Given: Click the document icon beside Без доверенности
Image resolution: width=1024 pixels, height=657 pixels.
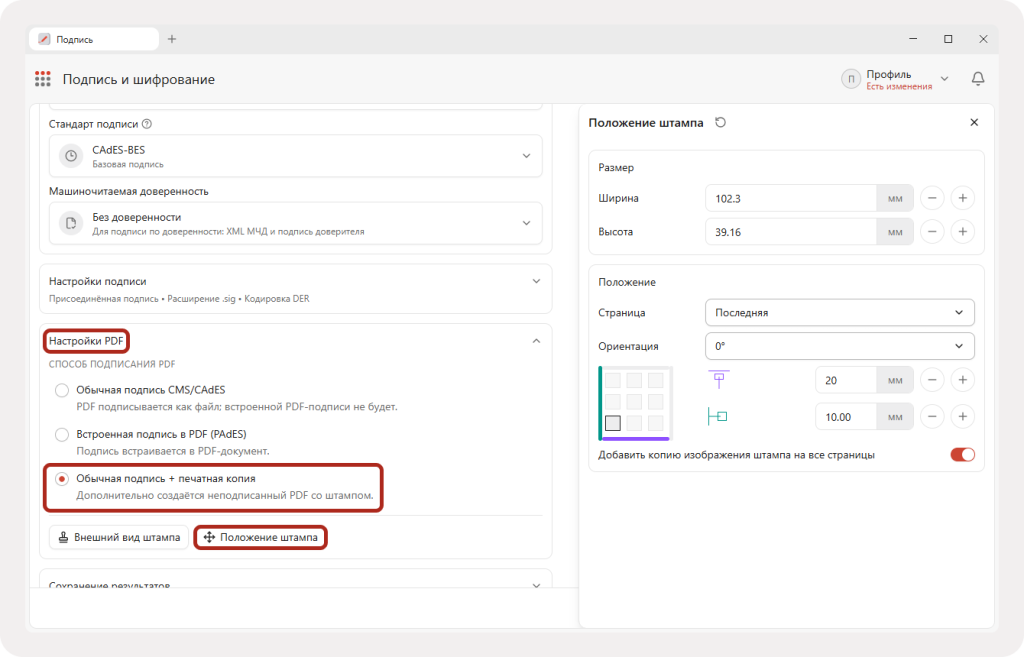Looking at the screenshot, I should [71, 223].
